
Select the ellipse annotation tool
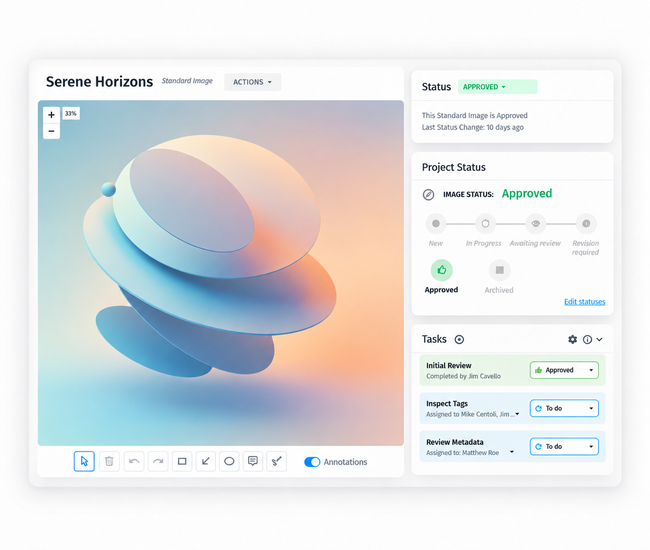229,461
